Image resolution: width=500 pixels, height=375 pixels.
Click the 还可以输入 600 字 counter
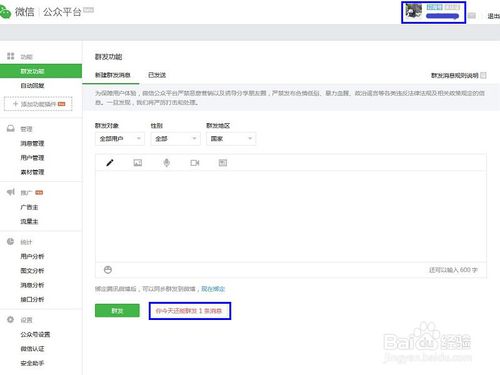click(x=453, y=270)
